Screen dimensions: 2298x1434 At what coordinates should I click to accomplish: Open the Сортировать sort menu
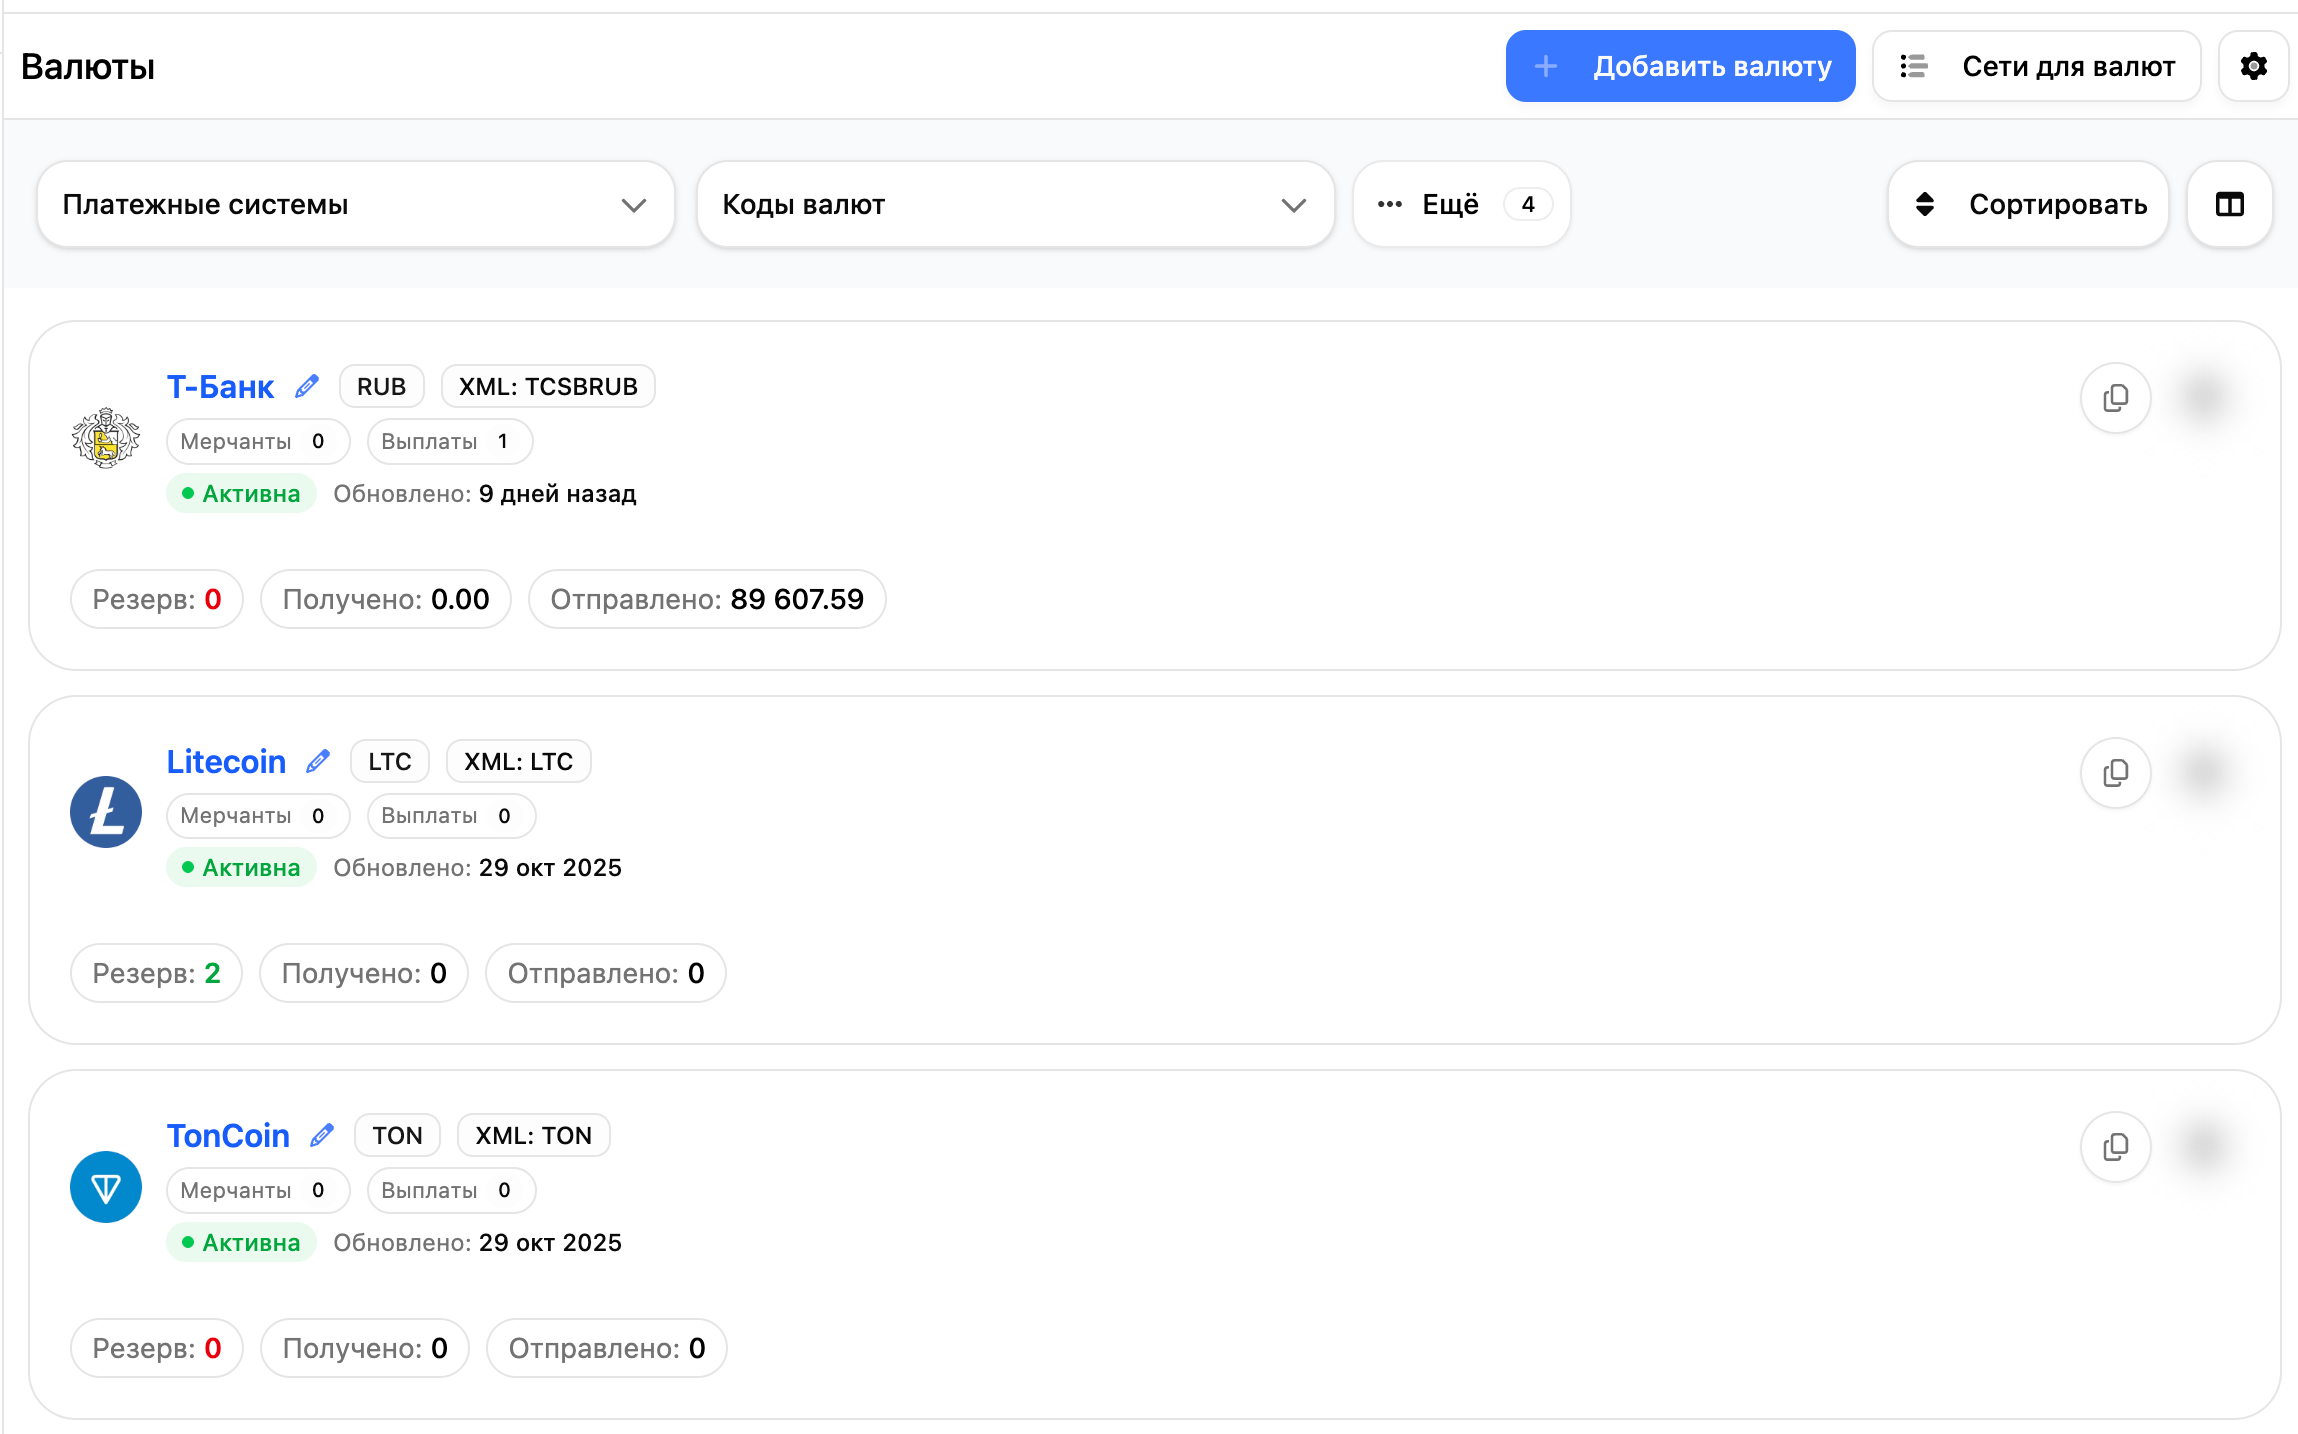(2028, 204)
